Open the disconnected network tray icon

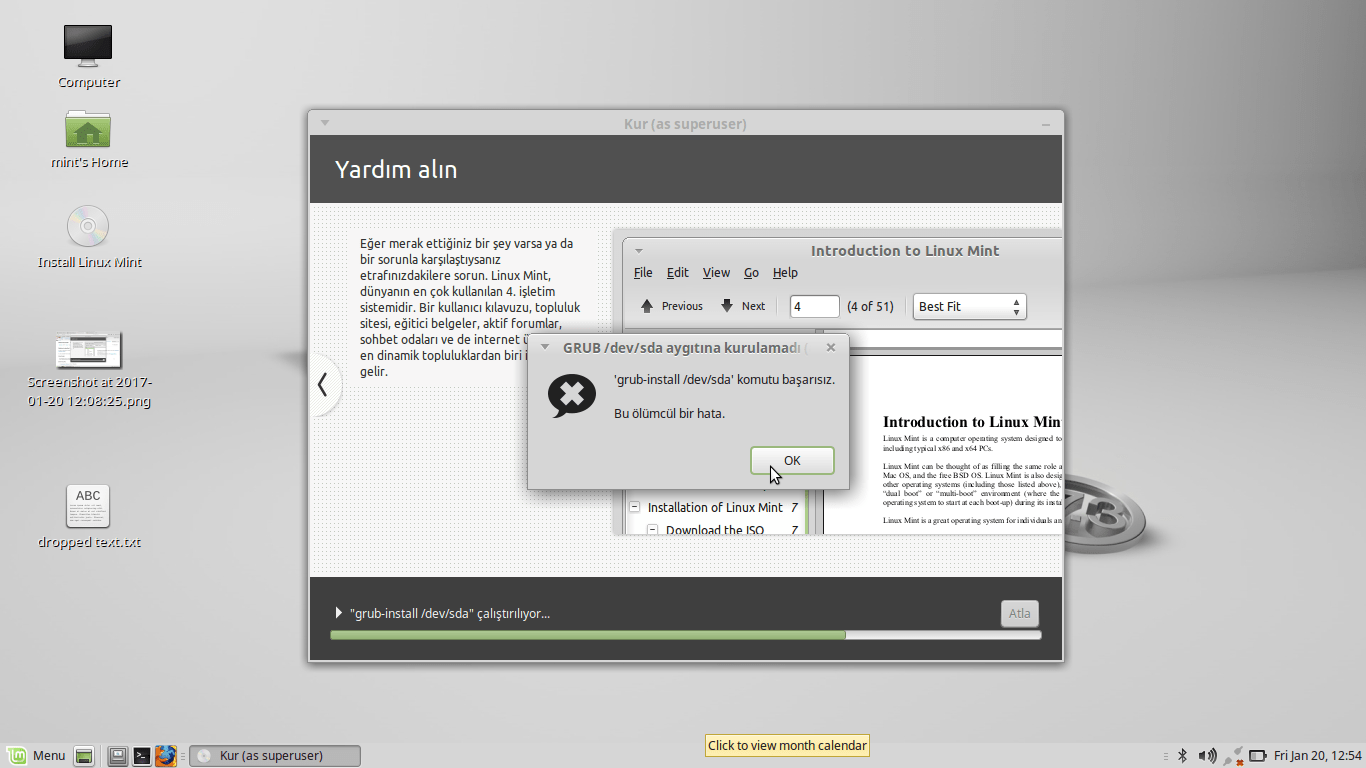pyautogui.click(x=1233, y=756)
